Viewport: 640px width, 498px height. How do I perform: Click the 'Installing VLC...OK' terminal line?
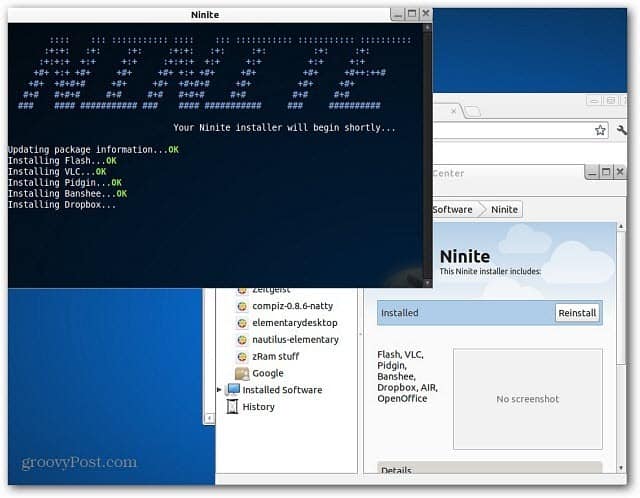[57, 171]
